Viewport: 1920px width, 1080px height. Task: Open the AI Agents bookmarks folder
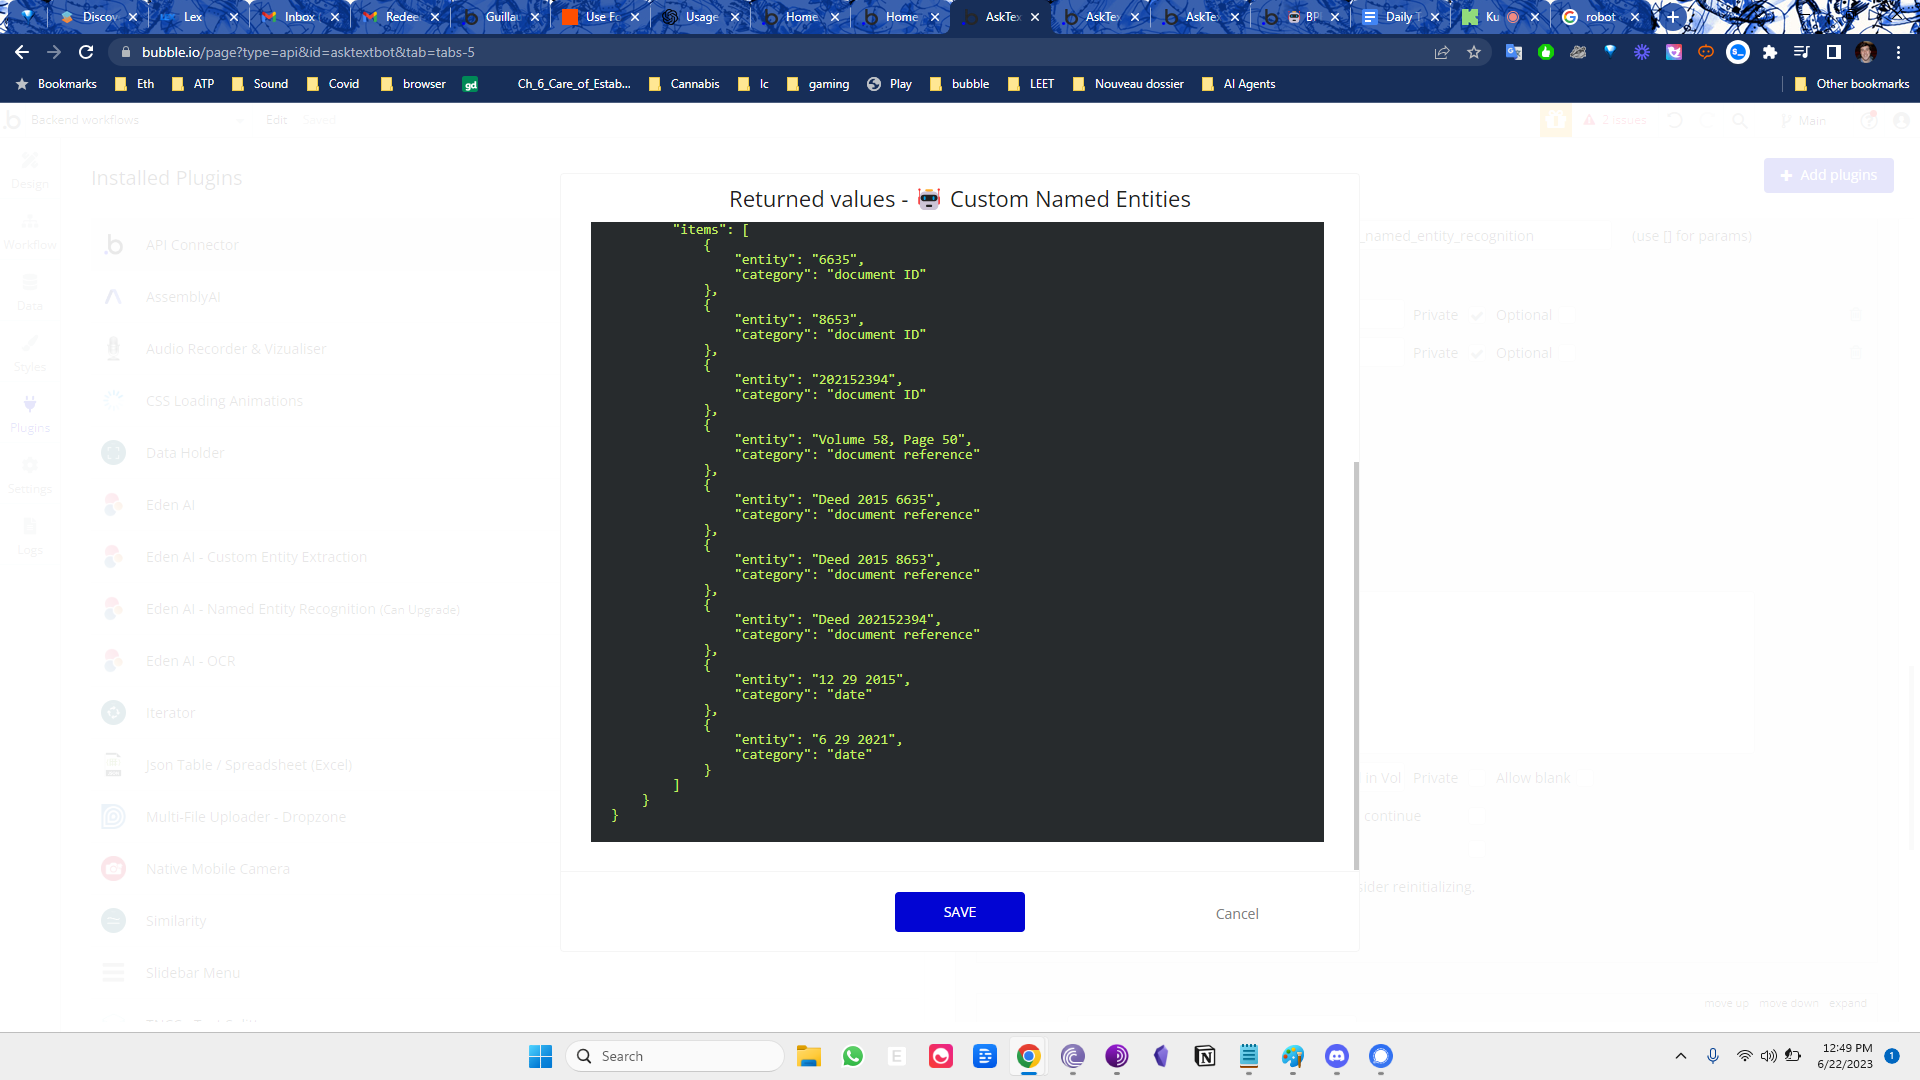(1238, 84)
